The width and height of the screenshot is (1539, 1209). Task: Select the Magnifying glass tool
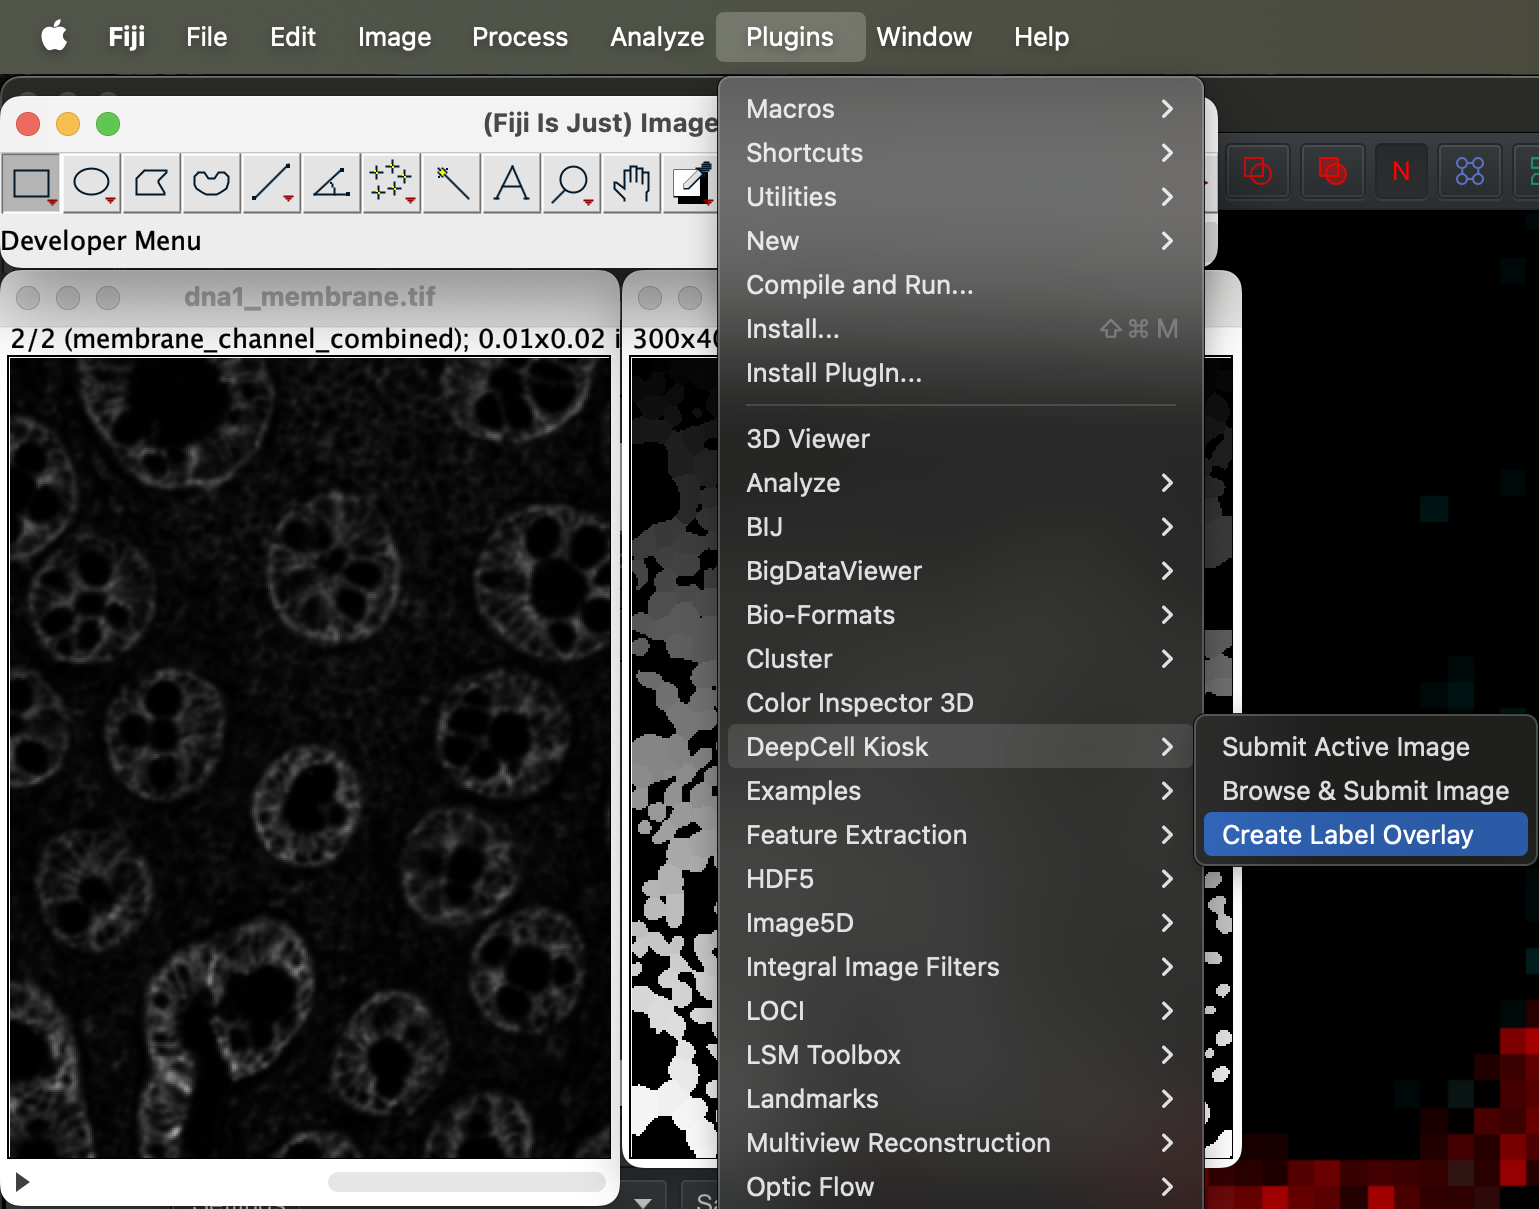click(571, 184)
